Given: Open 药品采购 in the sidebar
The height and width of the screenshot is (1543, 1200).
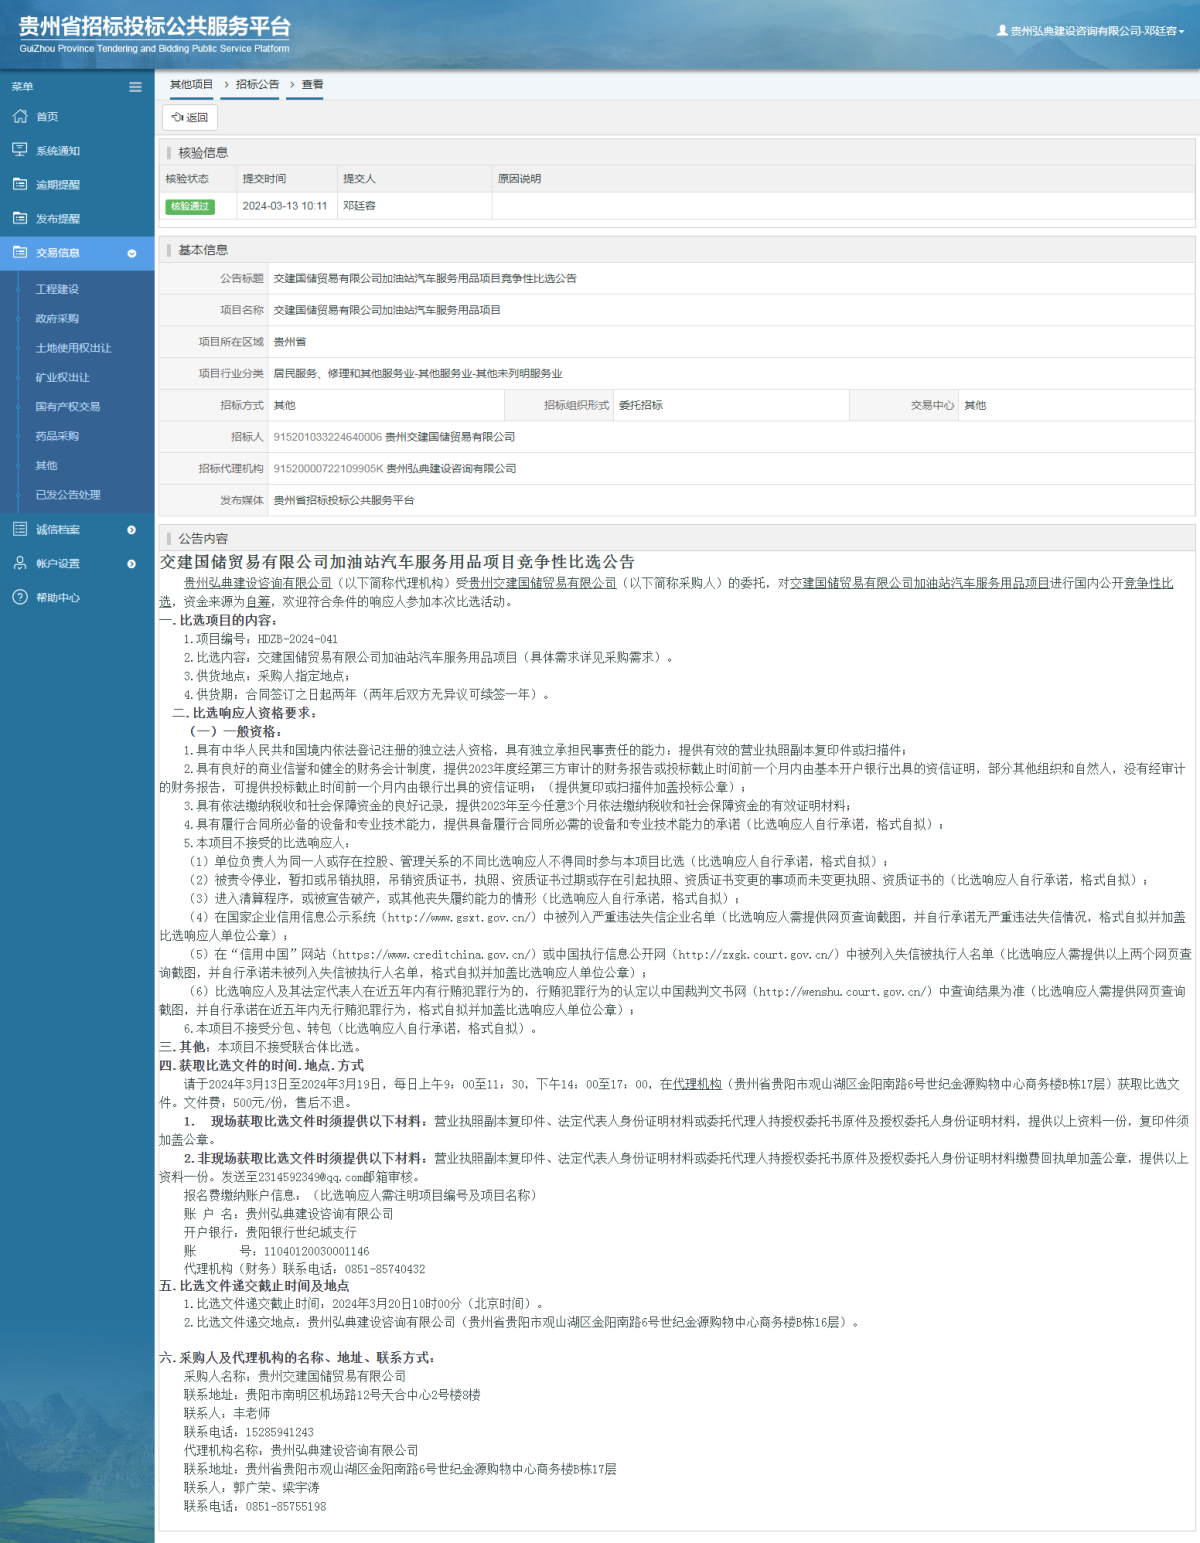Looking at the screenshot, I should (x=57, y=436).
